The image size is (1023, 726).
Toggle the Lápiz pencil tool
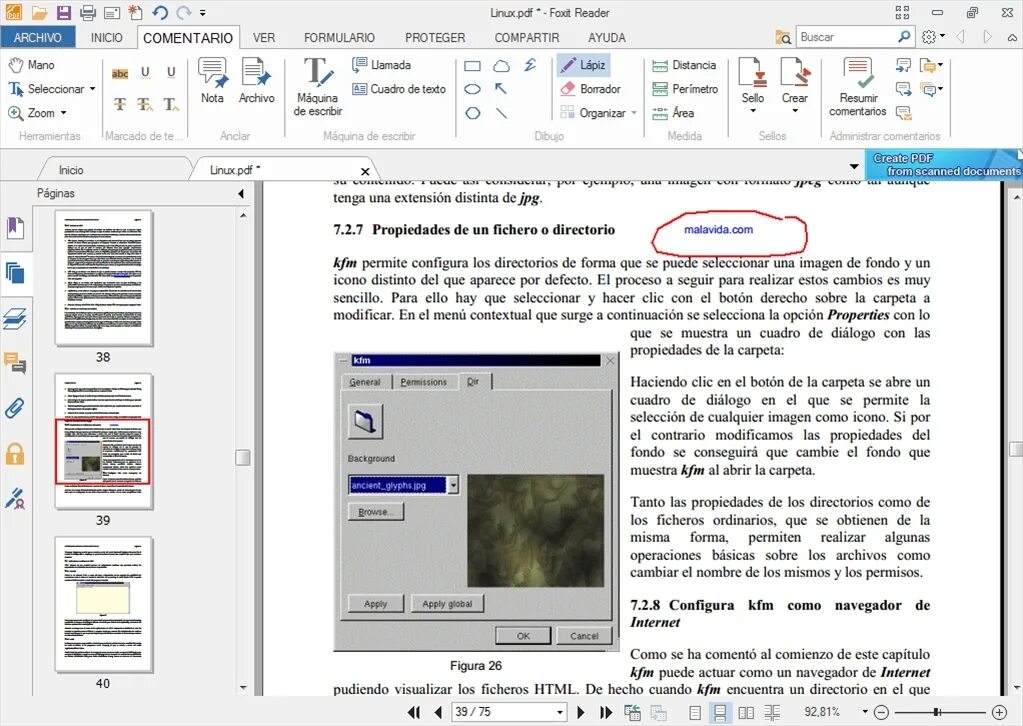(583, 65)
